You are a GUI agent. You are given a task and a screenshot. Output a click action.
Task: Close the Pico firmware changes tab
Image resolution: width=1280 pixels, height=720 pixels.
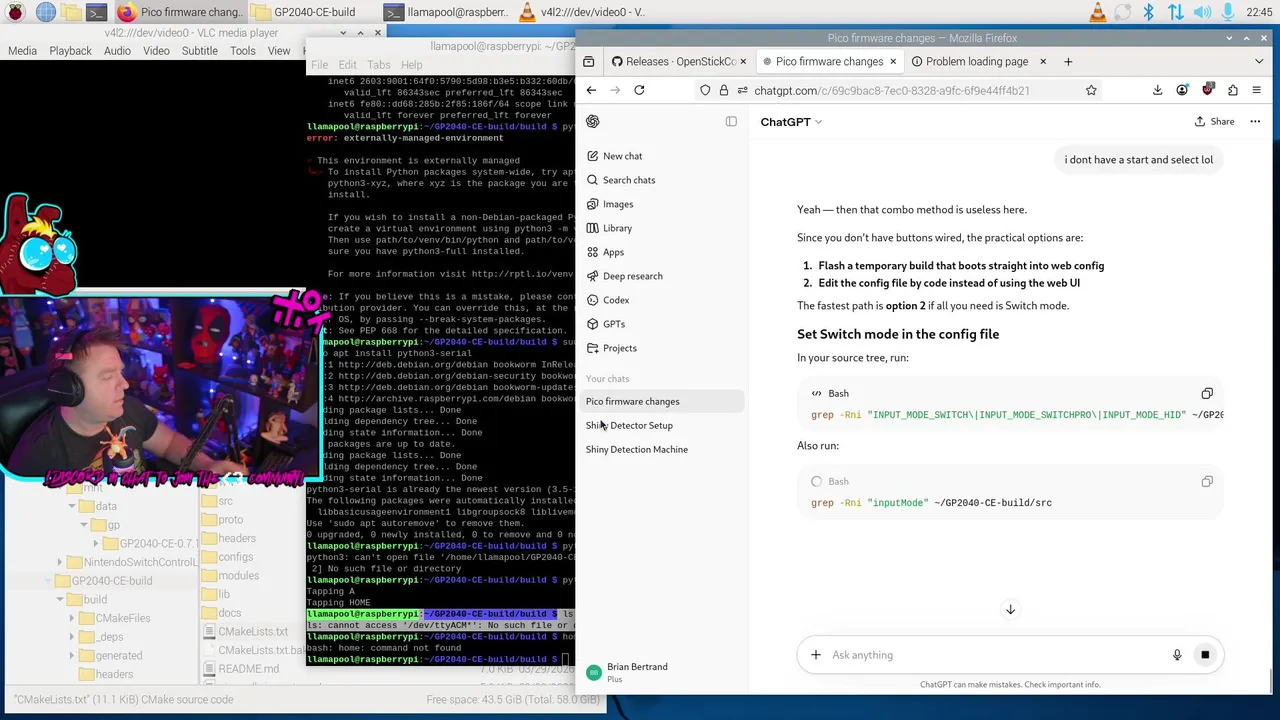(893, 61)
